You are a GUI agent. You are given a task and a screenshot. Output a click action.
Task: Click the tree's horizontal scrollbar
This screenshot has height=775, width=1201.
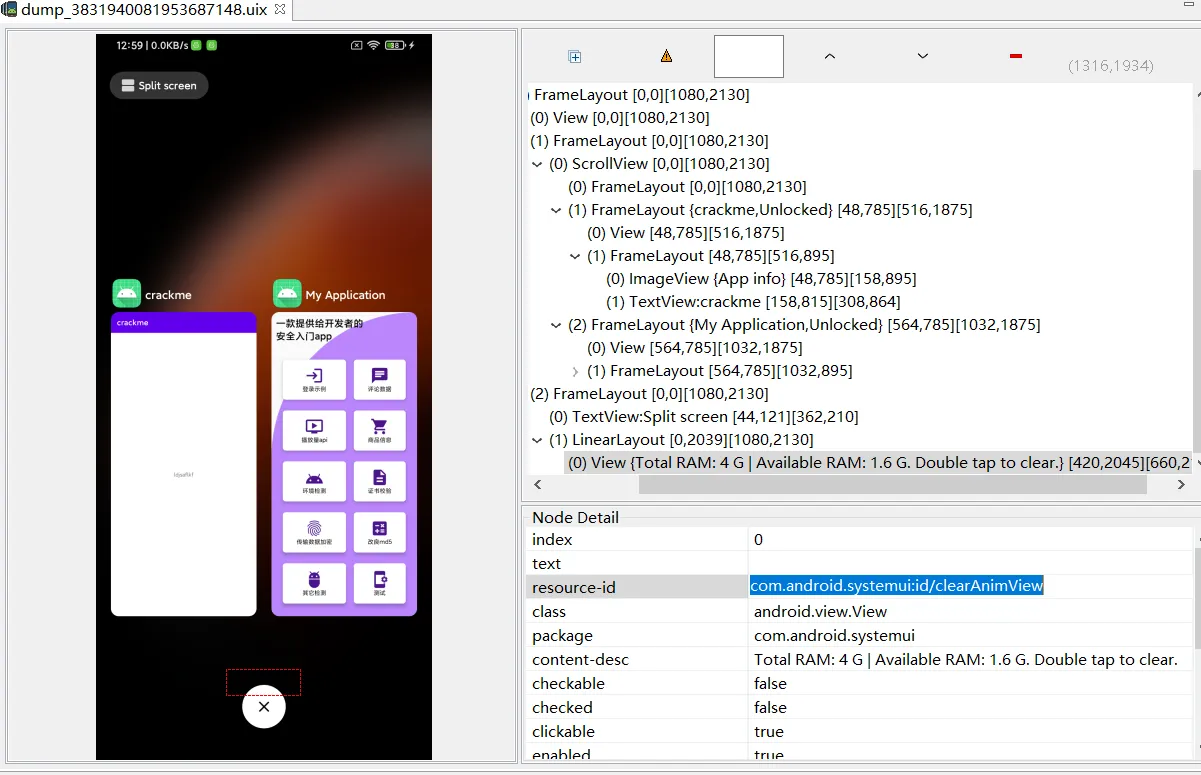point(892,485)
